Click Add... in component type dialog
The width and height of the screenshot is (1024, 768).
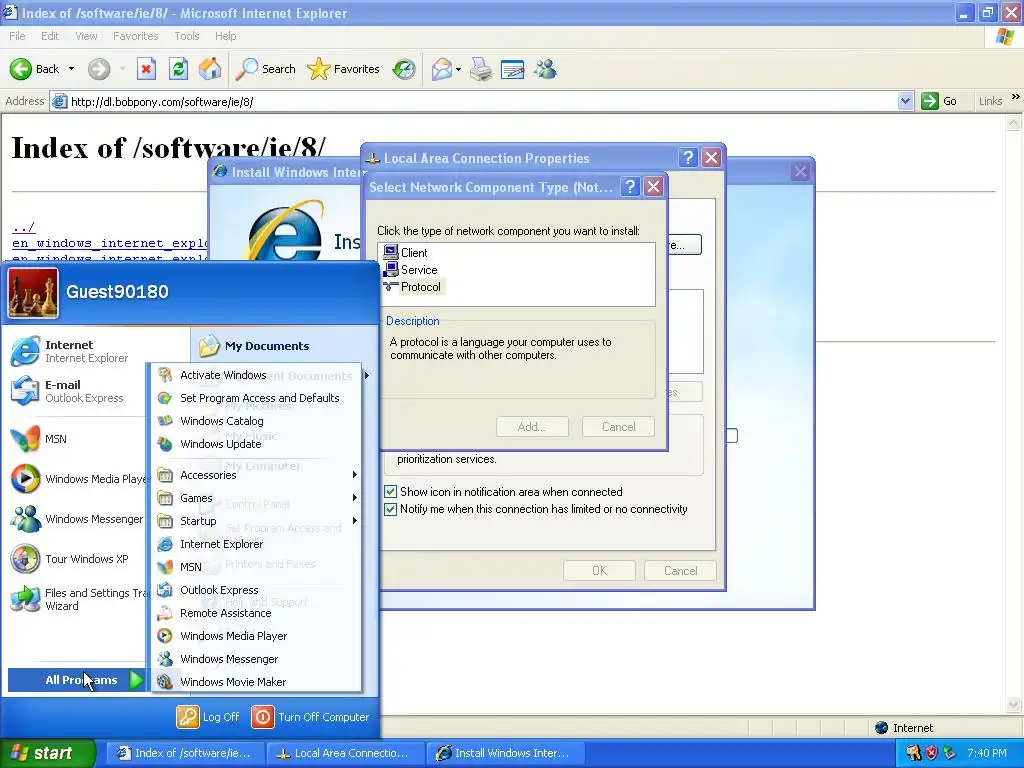click(532, 426)
